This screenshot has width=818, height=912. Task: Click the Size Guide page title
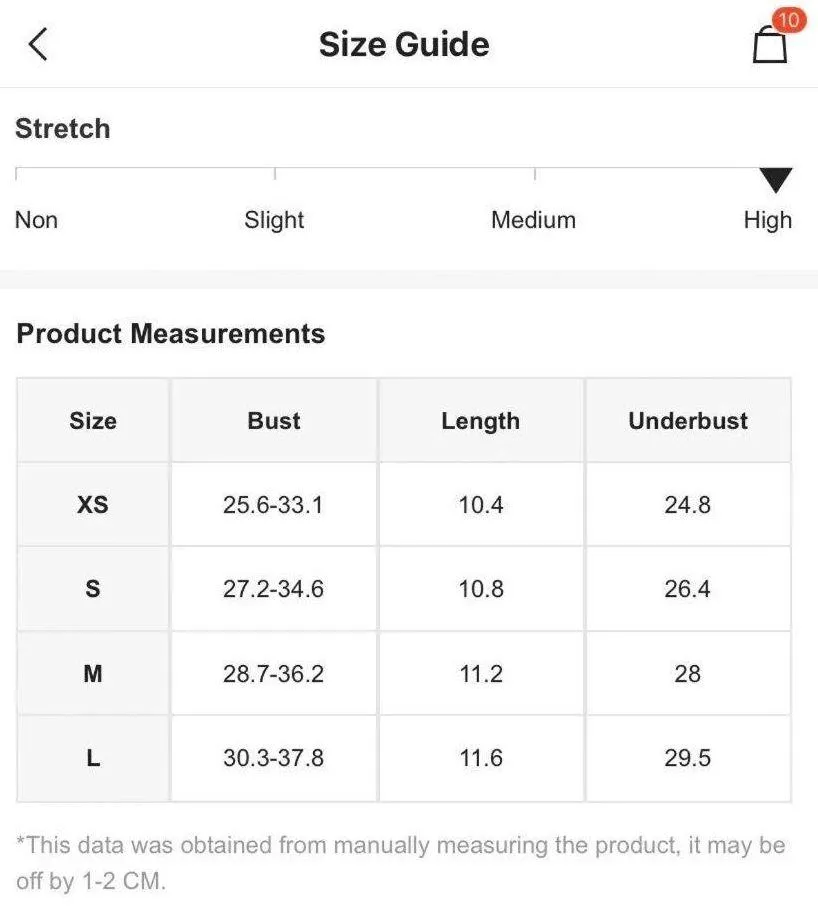coord(404,45)
